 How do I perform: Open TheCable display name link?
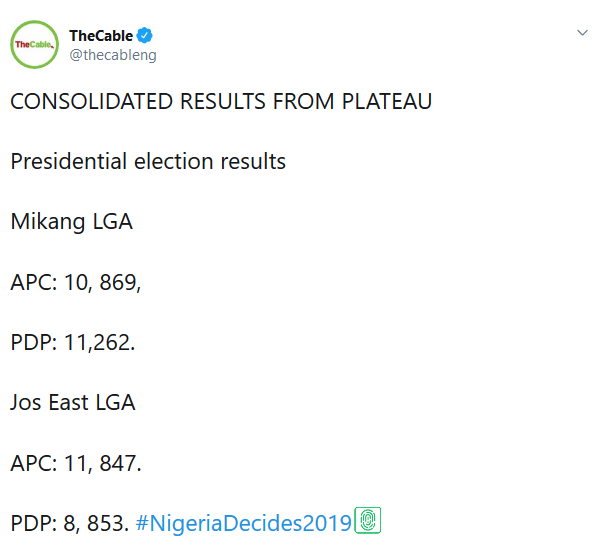[x=101, y=36]
